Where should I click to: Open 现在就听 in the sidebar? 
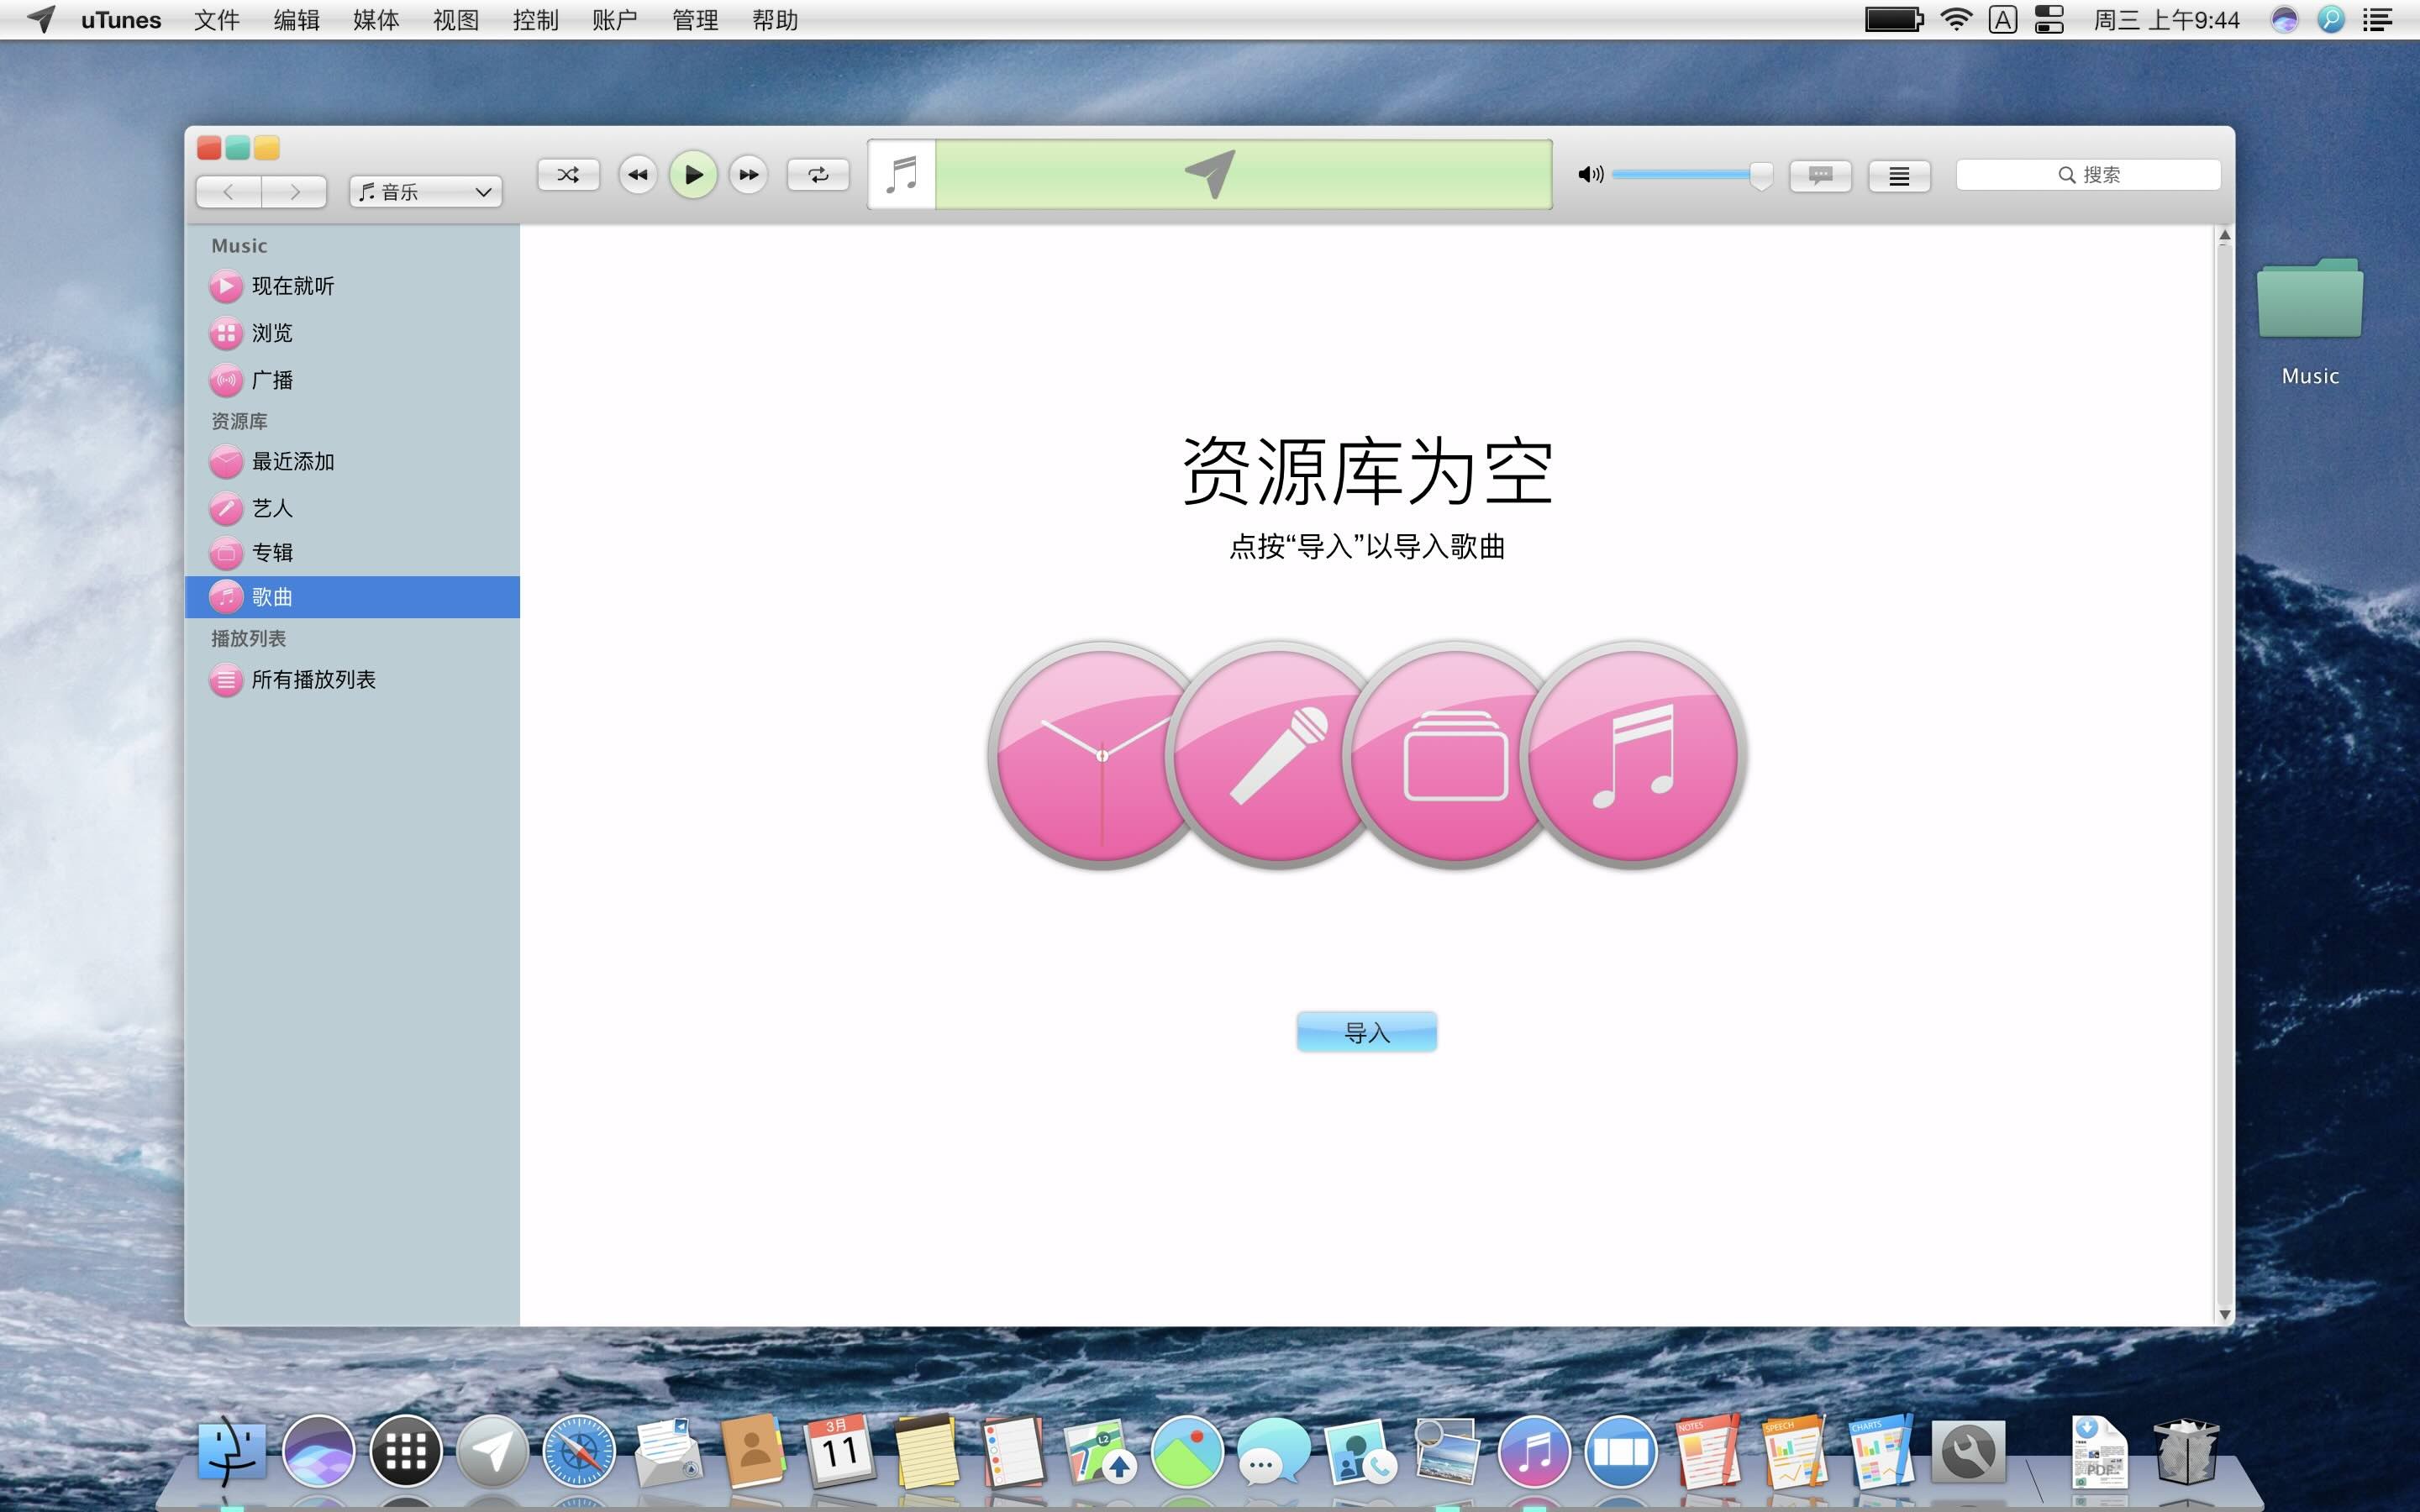[352, 286]
